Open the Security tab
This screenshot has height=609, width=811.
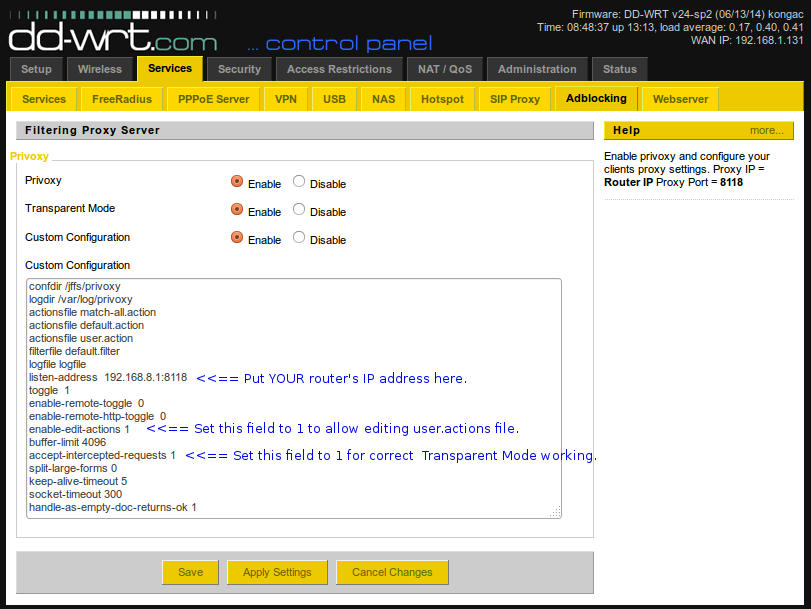point(239,69)
